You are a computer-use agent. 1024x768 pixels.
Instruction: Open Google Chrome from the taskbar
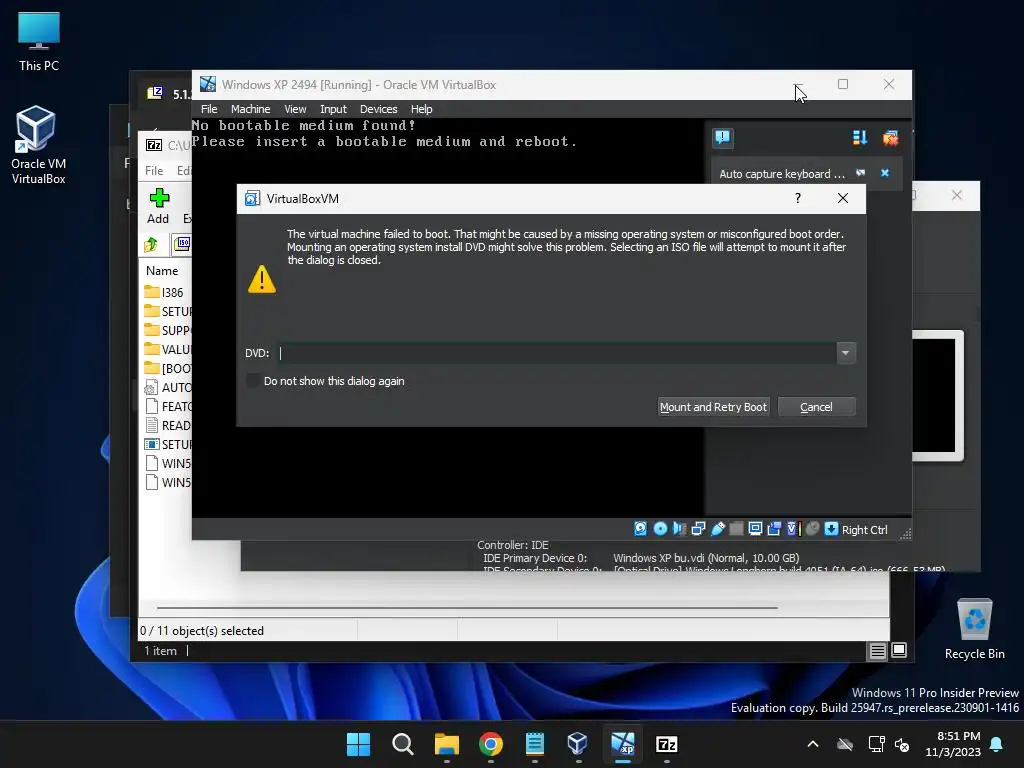490,744
